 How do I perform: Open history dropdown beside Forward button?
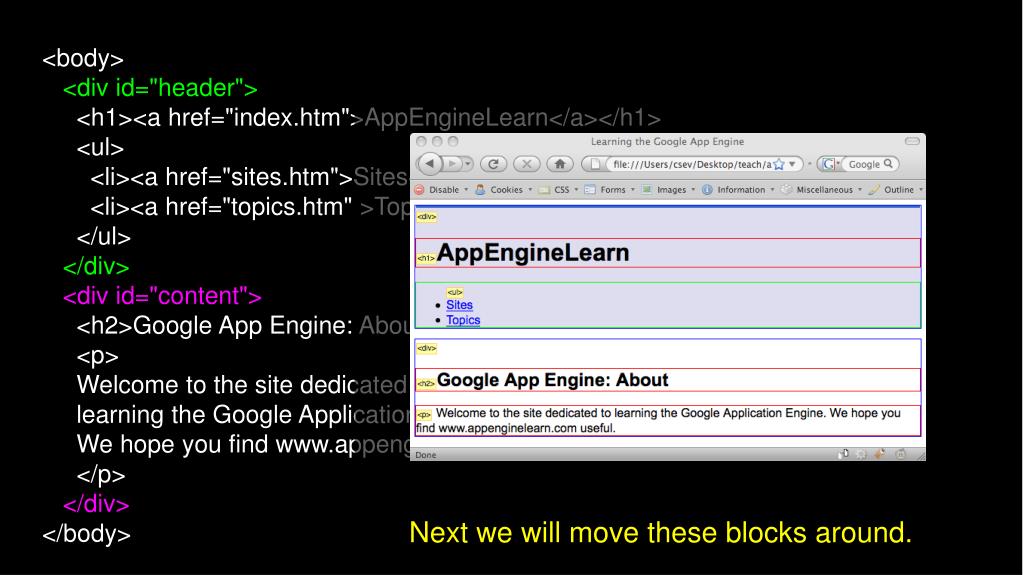468,164
